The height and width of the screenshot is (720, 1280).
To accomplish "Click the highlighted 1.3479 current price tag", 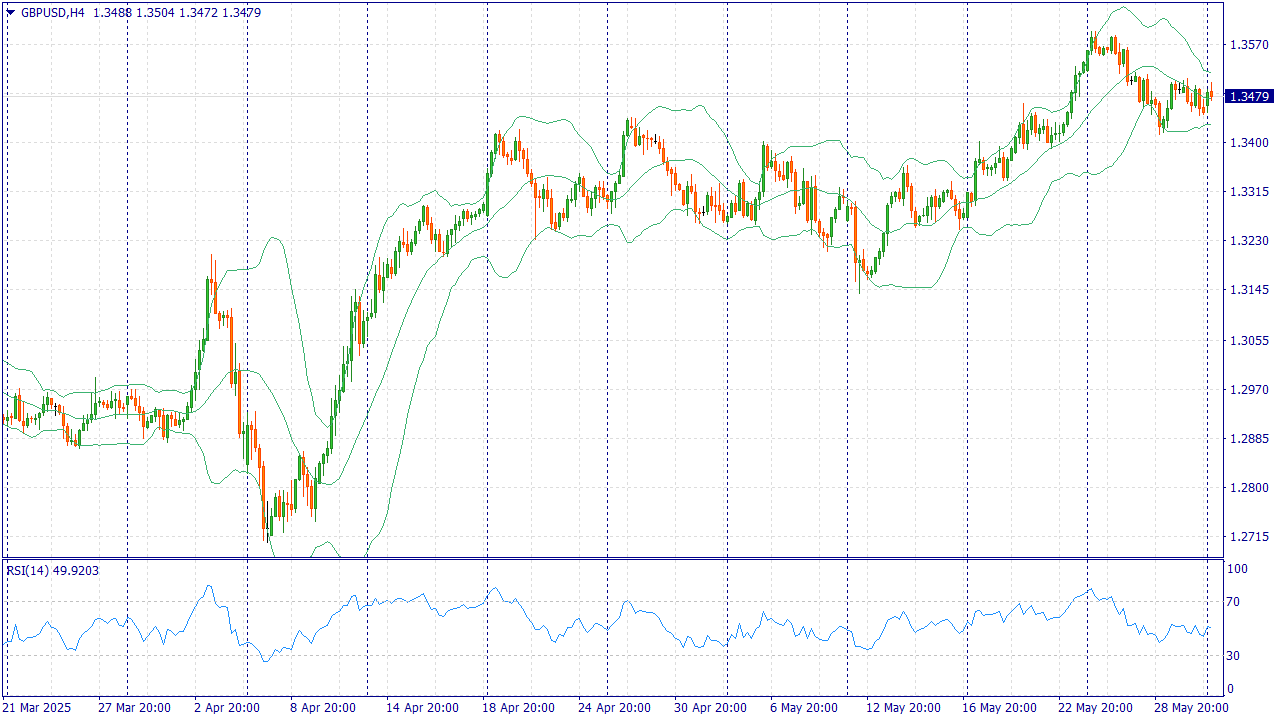I will pyautogui.click(x=1250, y=96).
